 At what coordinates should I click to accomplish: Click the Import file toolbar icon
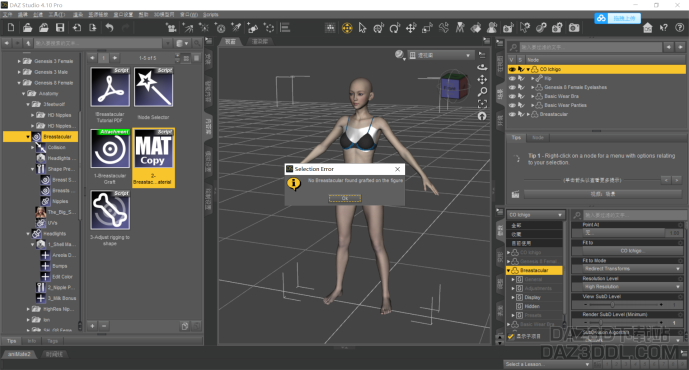click(x=77, y=28)
